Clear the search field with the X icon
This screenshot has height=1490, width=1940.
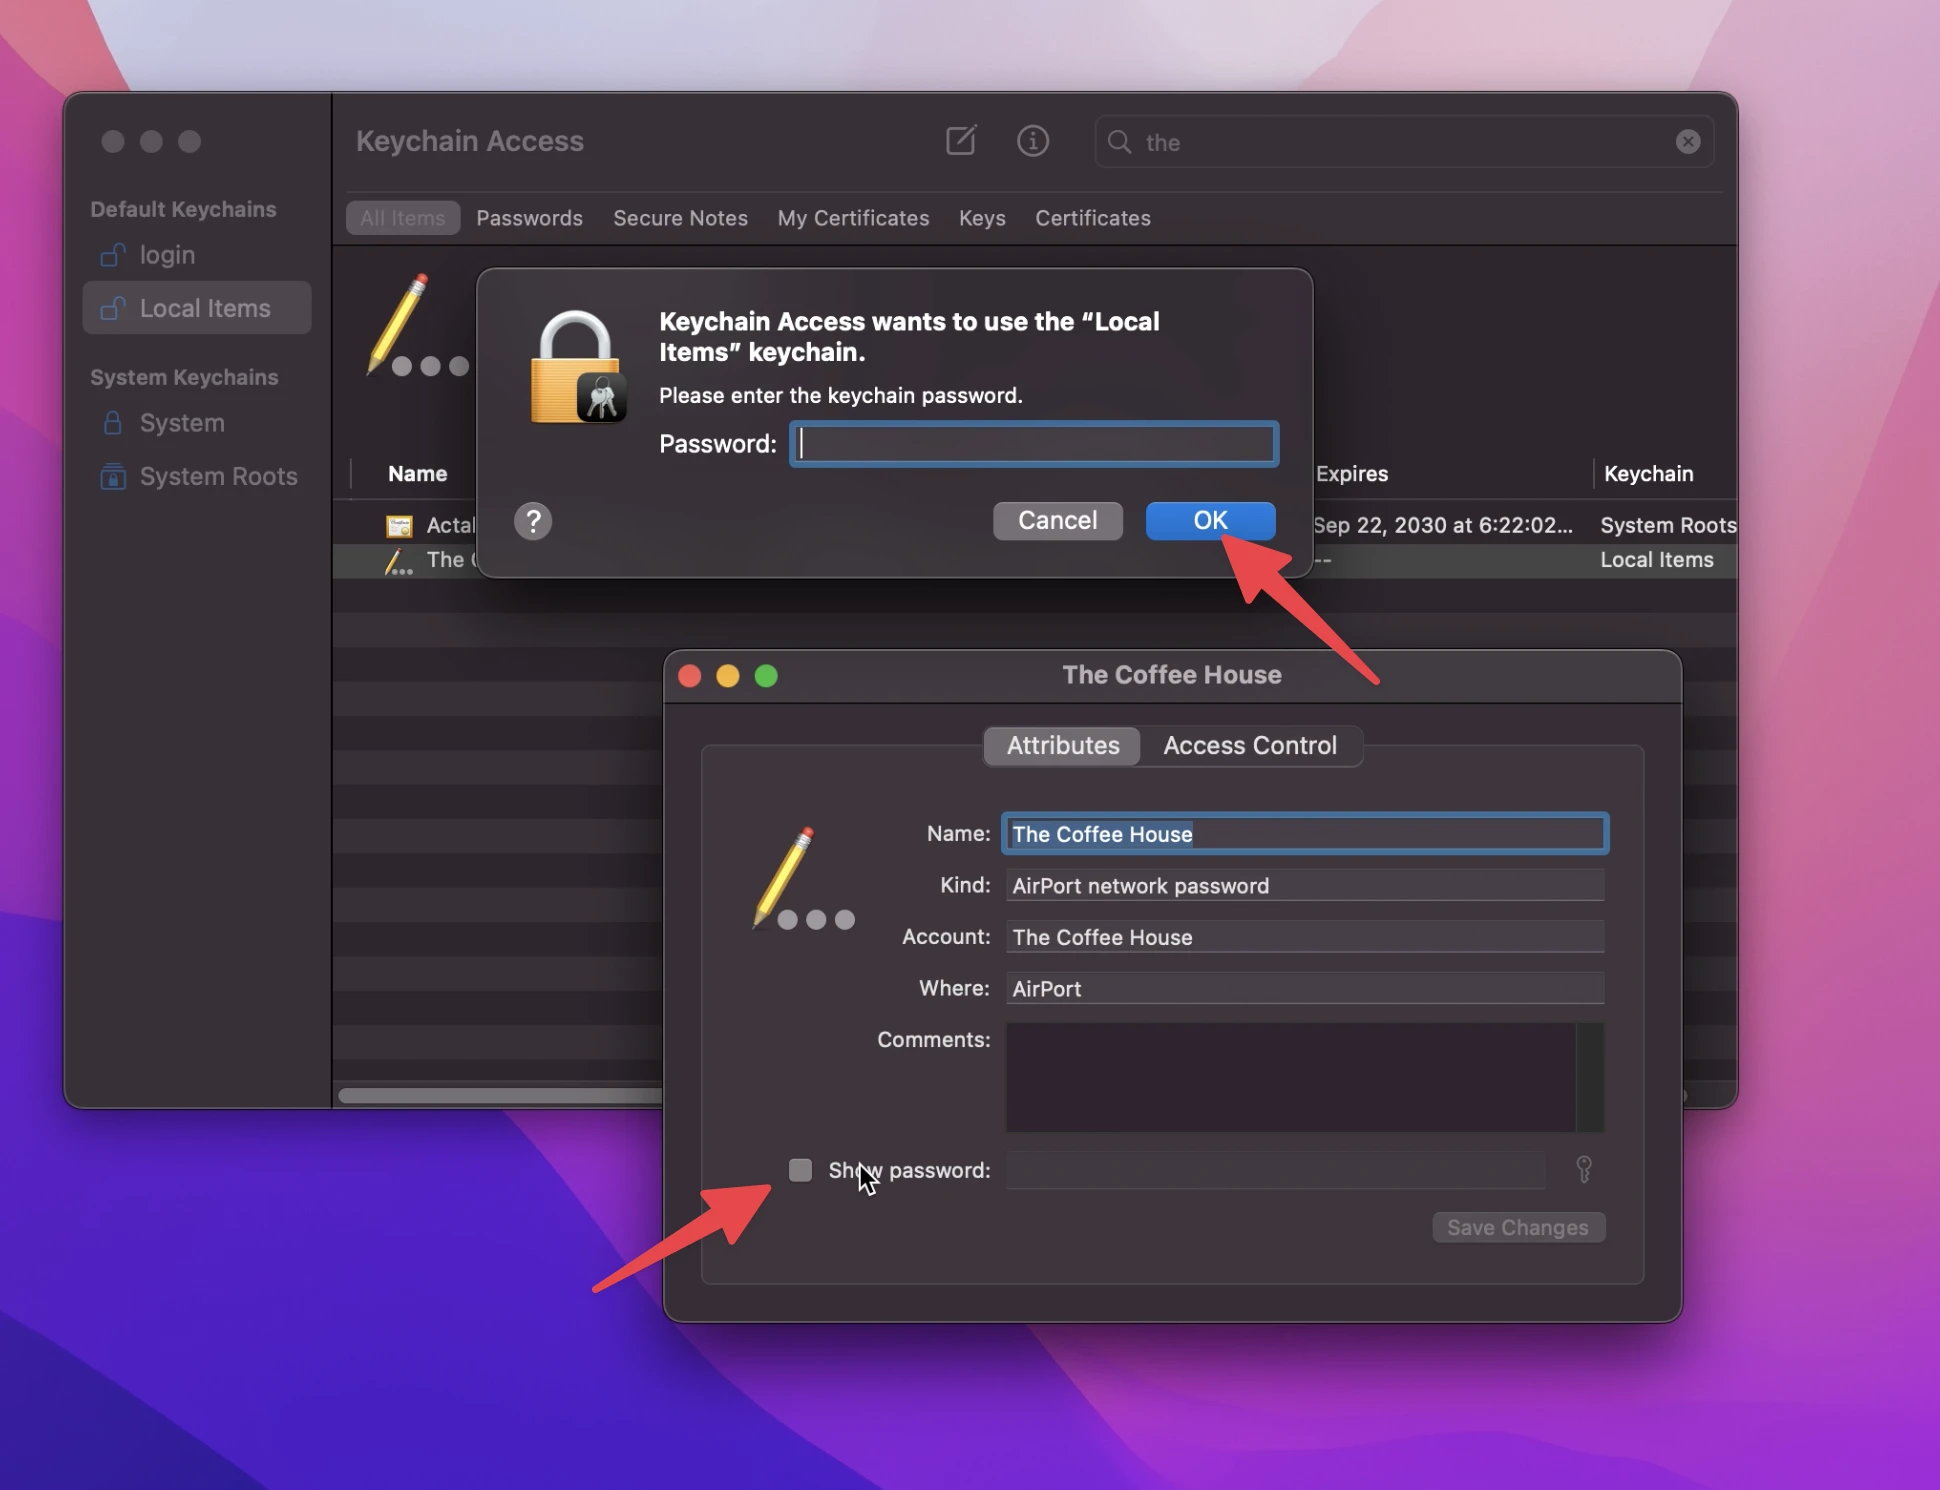pyautogui.click(x=1688, y=142)
